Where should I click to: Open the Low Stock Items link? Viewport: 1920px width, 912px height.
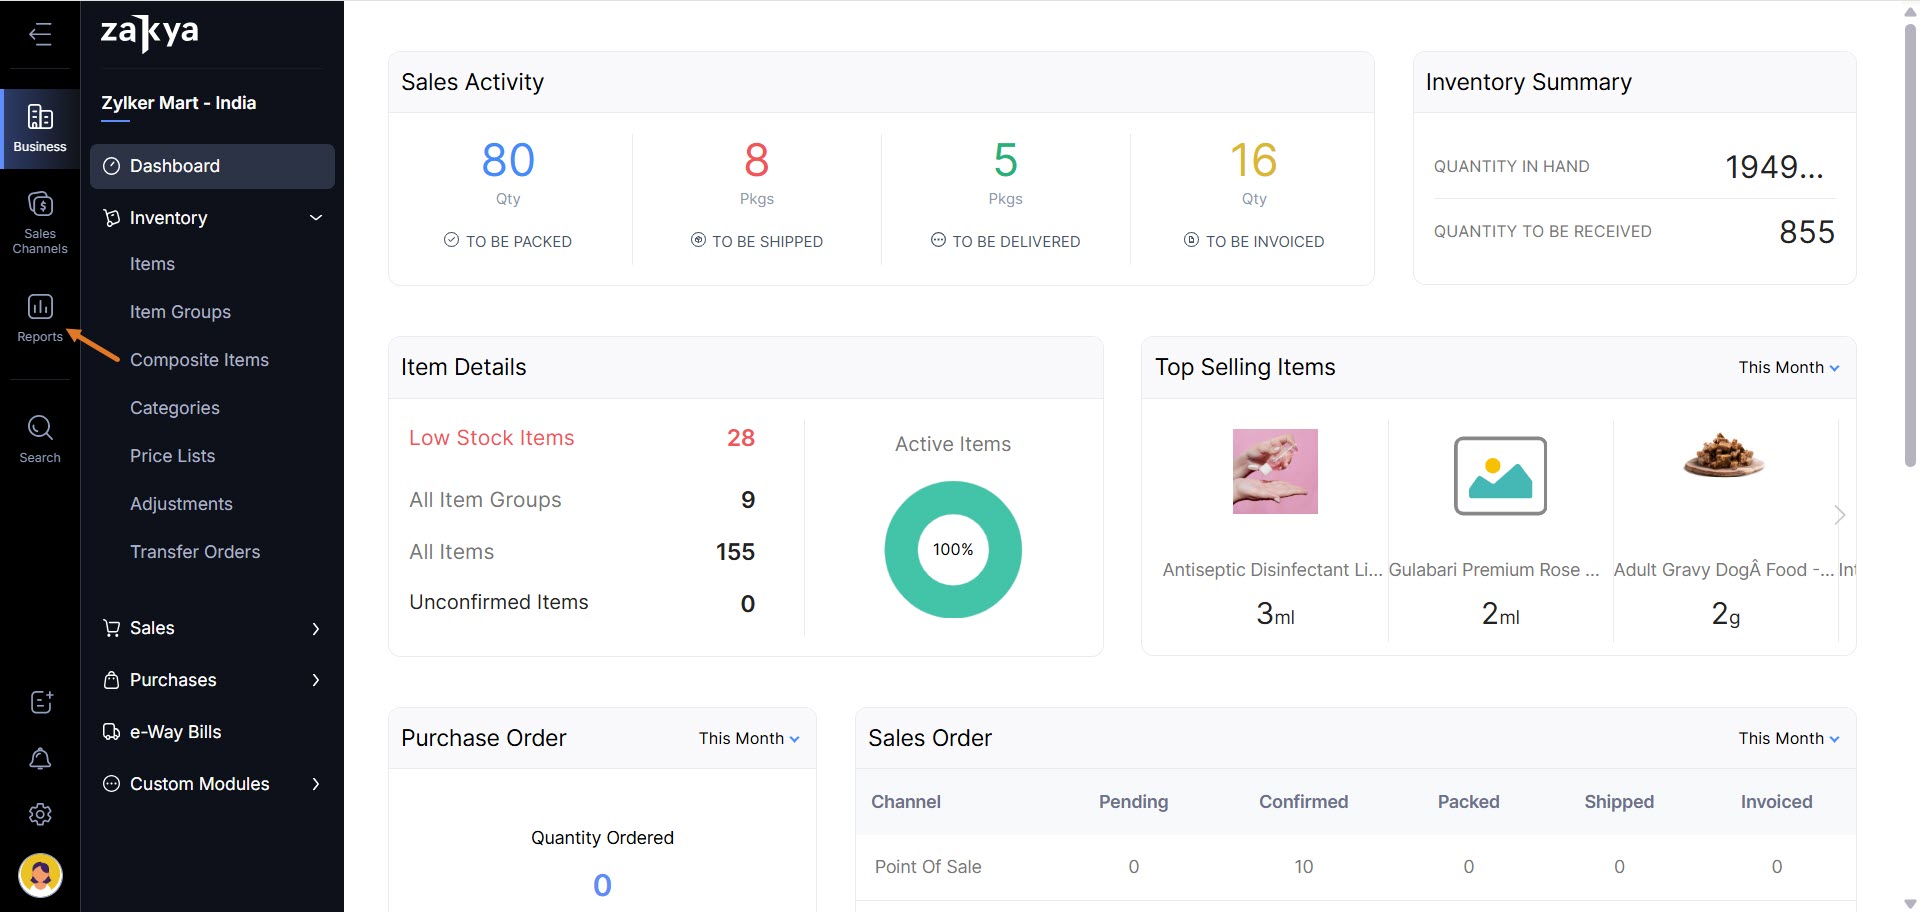tap(491, 438)
